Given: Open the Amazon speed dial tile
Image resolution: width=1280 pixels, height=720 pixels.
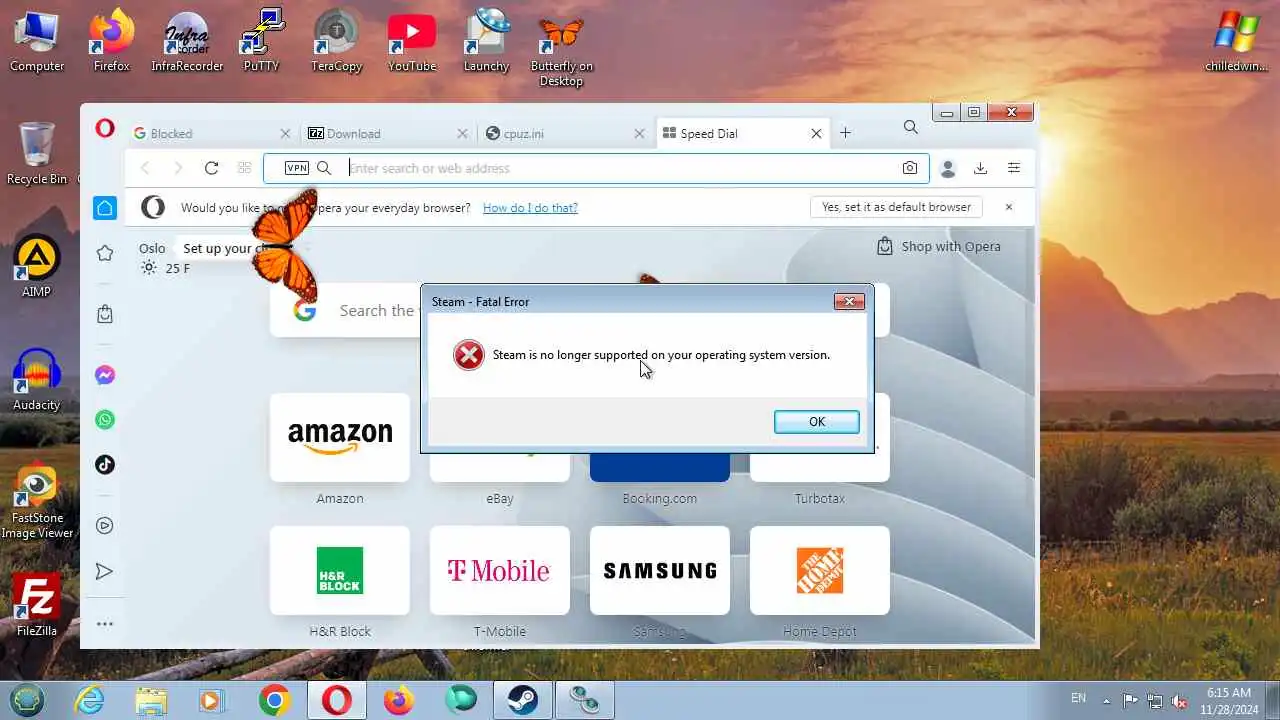Looking at the screenshot, I should pos(340,438).
